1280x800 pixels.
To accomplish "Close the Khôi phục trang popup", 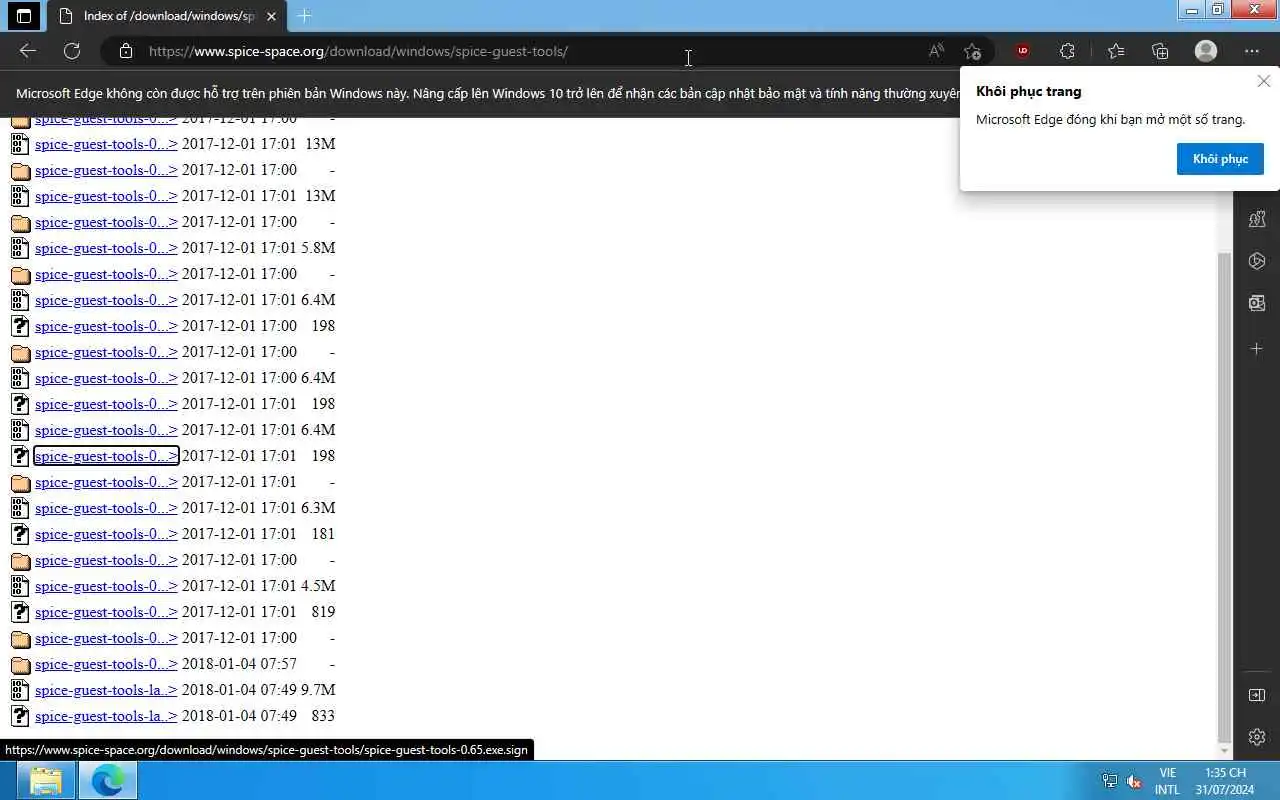I will click(x=1263, y=81).
